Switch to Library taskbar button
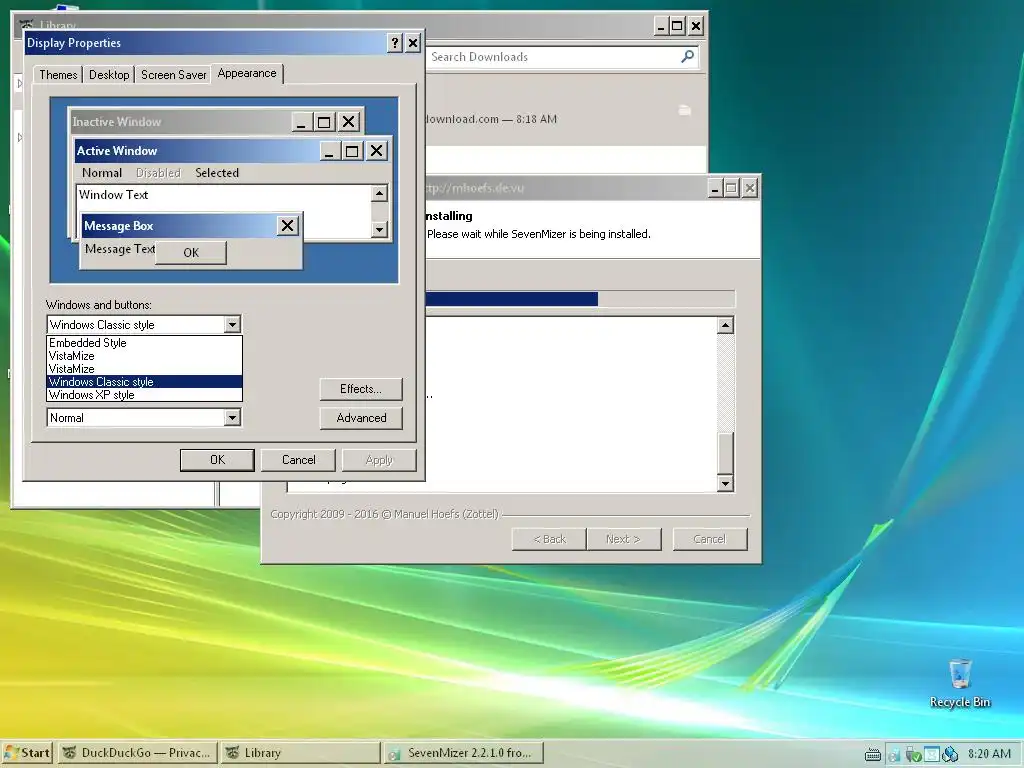Viewport: 1024px width, 768px height. 300,753
